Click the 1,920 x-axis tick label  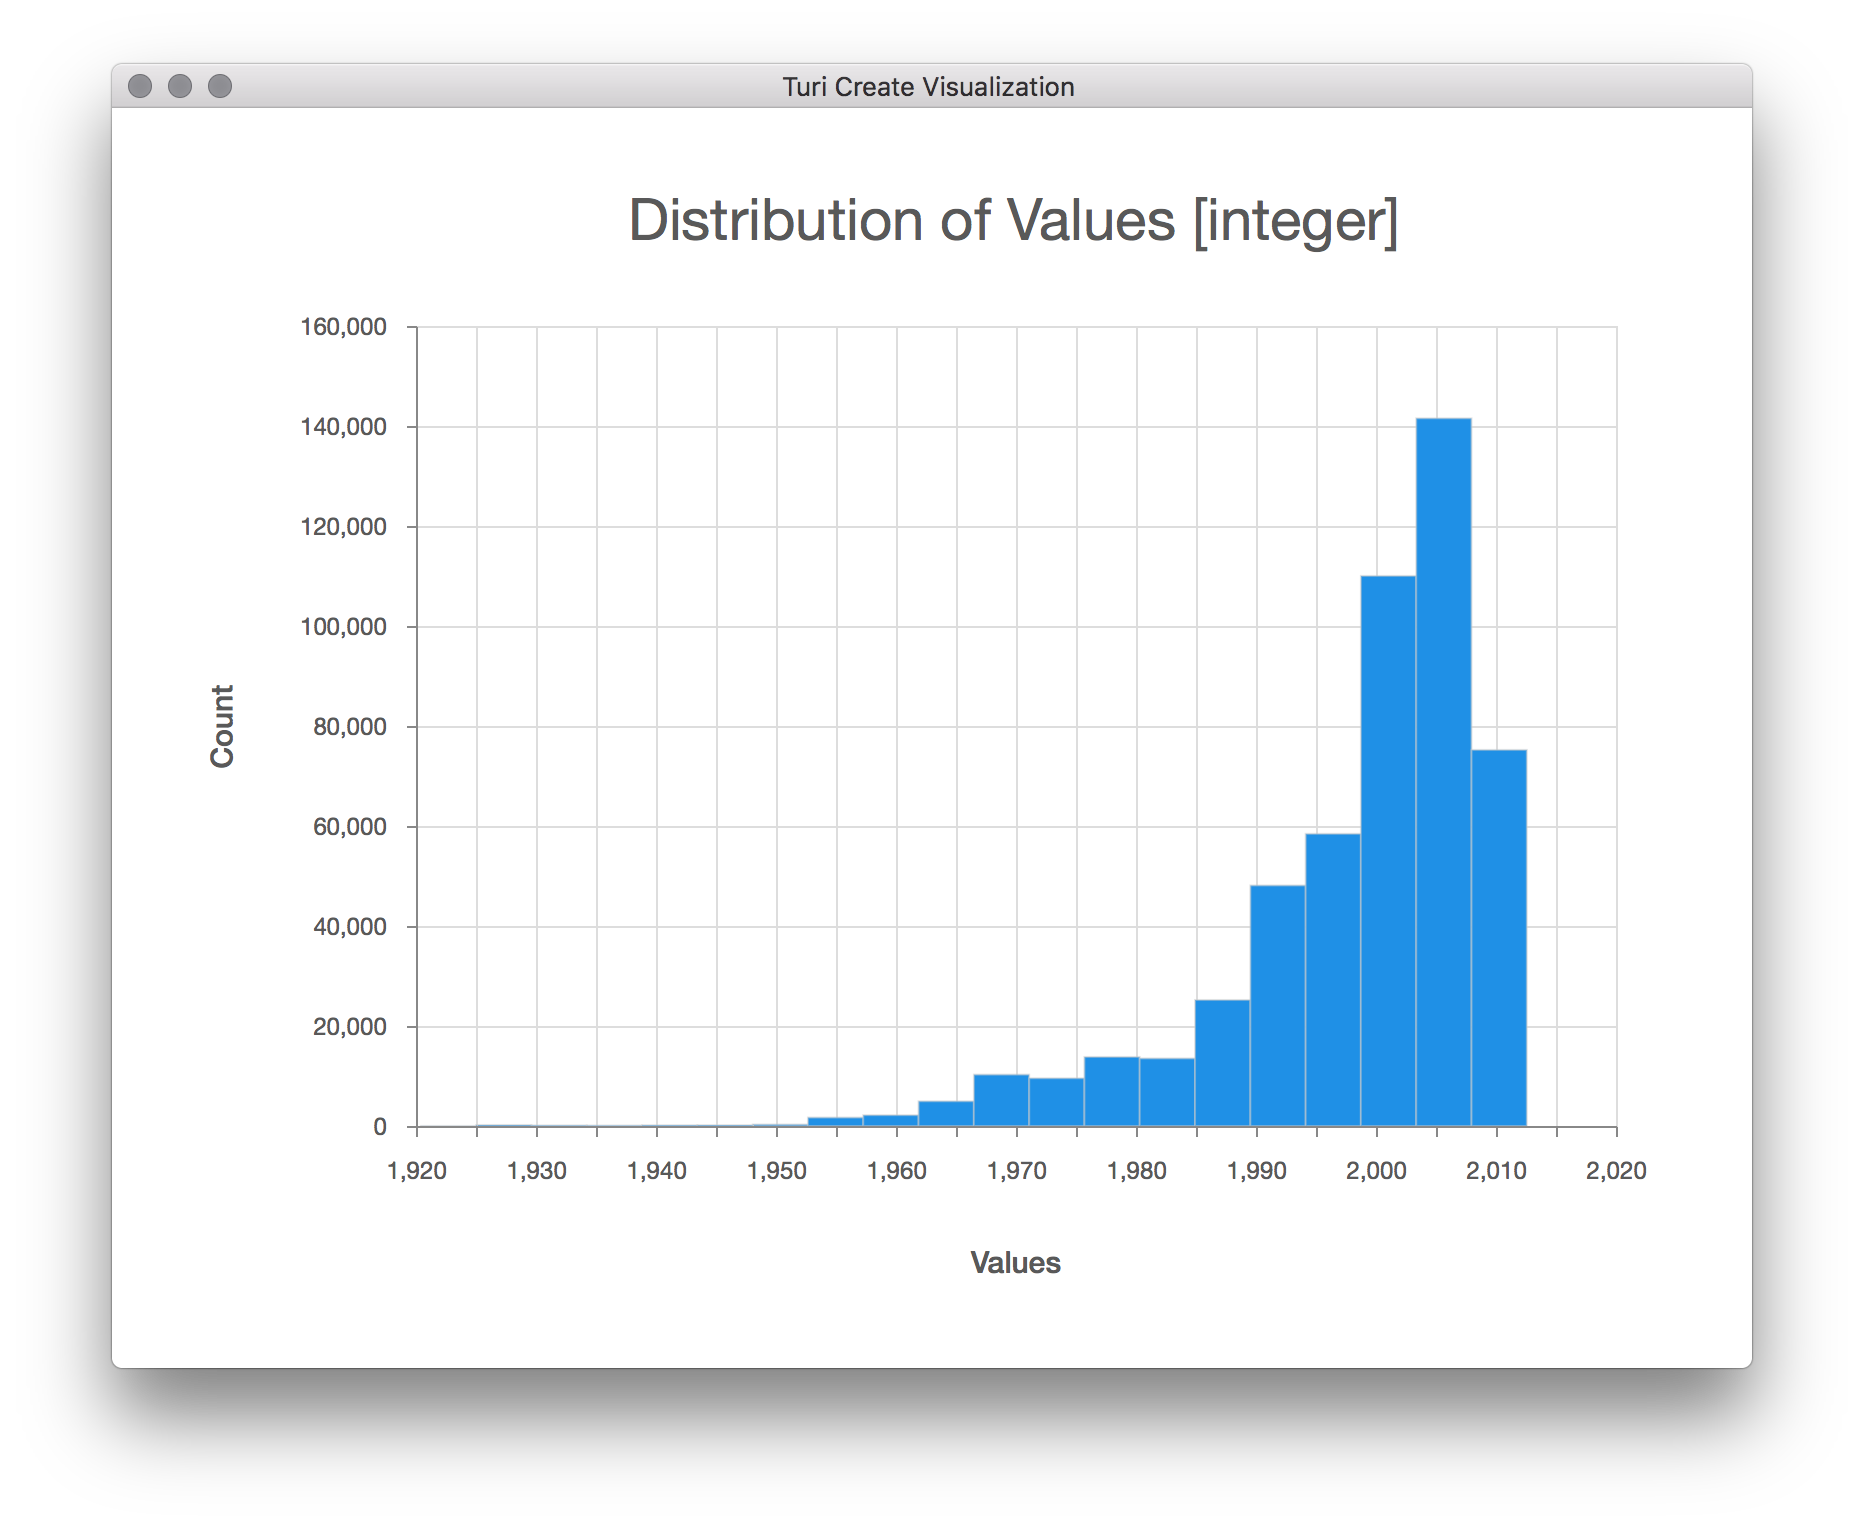417,1171
